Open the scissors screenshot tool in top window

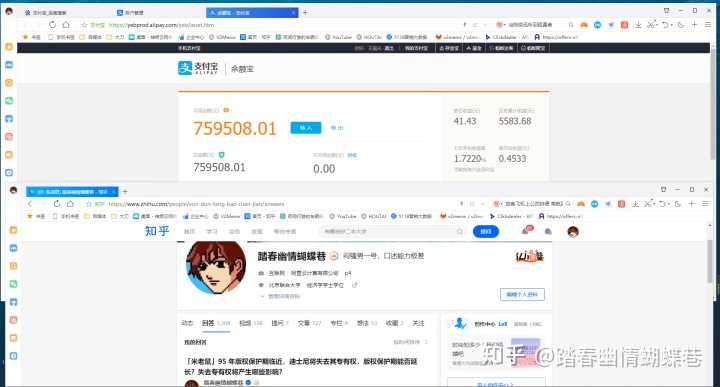click(651, 25)
